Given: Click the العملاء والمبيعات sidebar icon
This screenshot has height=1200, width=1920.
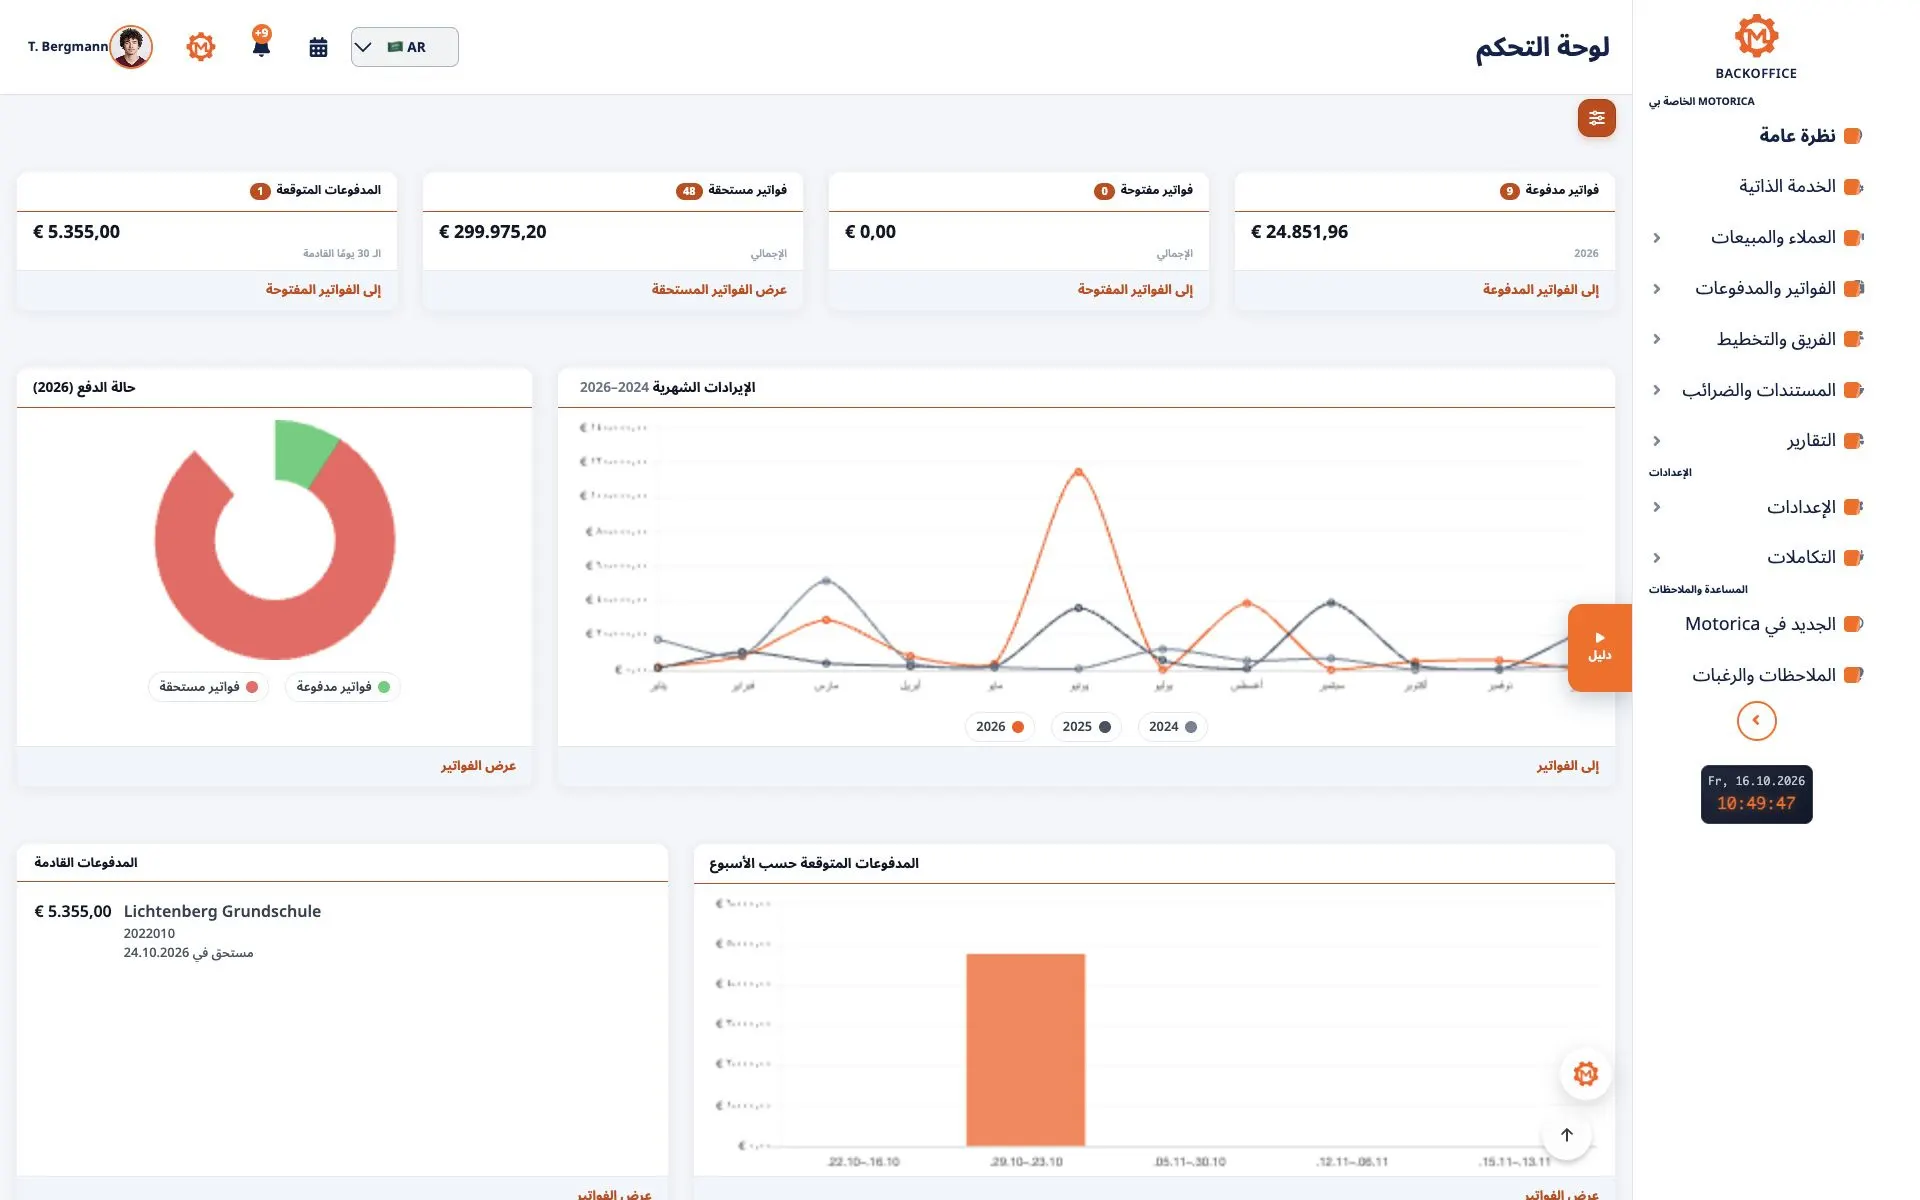Looking at the screenshot, I should [1852, 238].
